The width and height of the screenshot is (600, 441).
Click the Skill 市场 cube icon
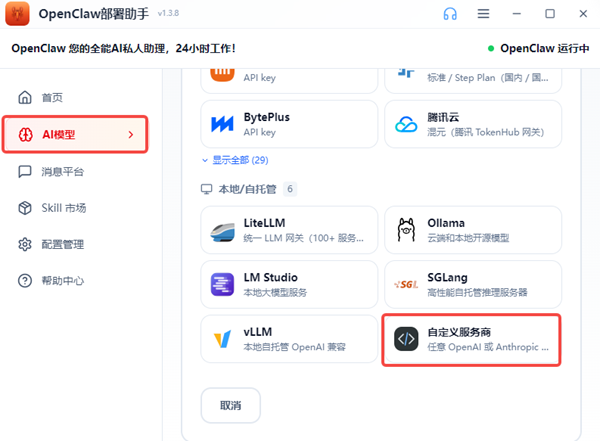click(25, 208)
